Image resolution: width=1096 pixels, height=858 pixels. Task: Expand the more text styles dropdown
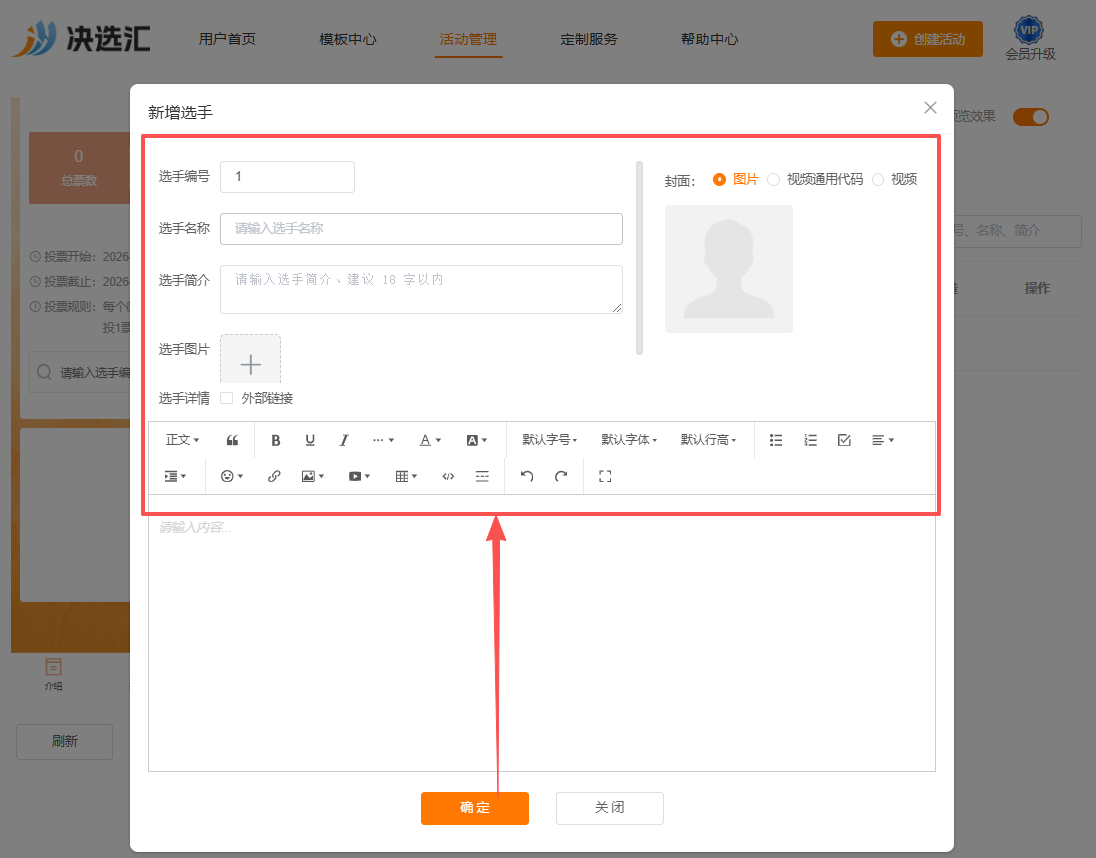pos(383,440)
